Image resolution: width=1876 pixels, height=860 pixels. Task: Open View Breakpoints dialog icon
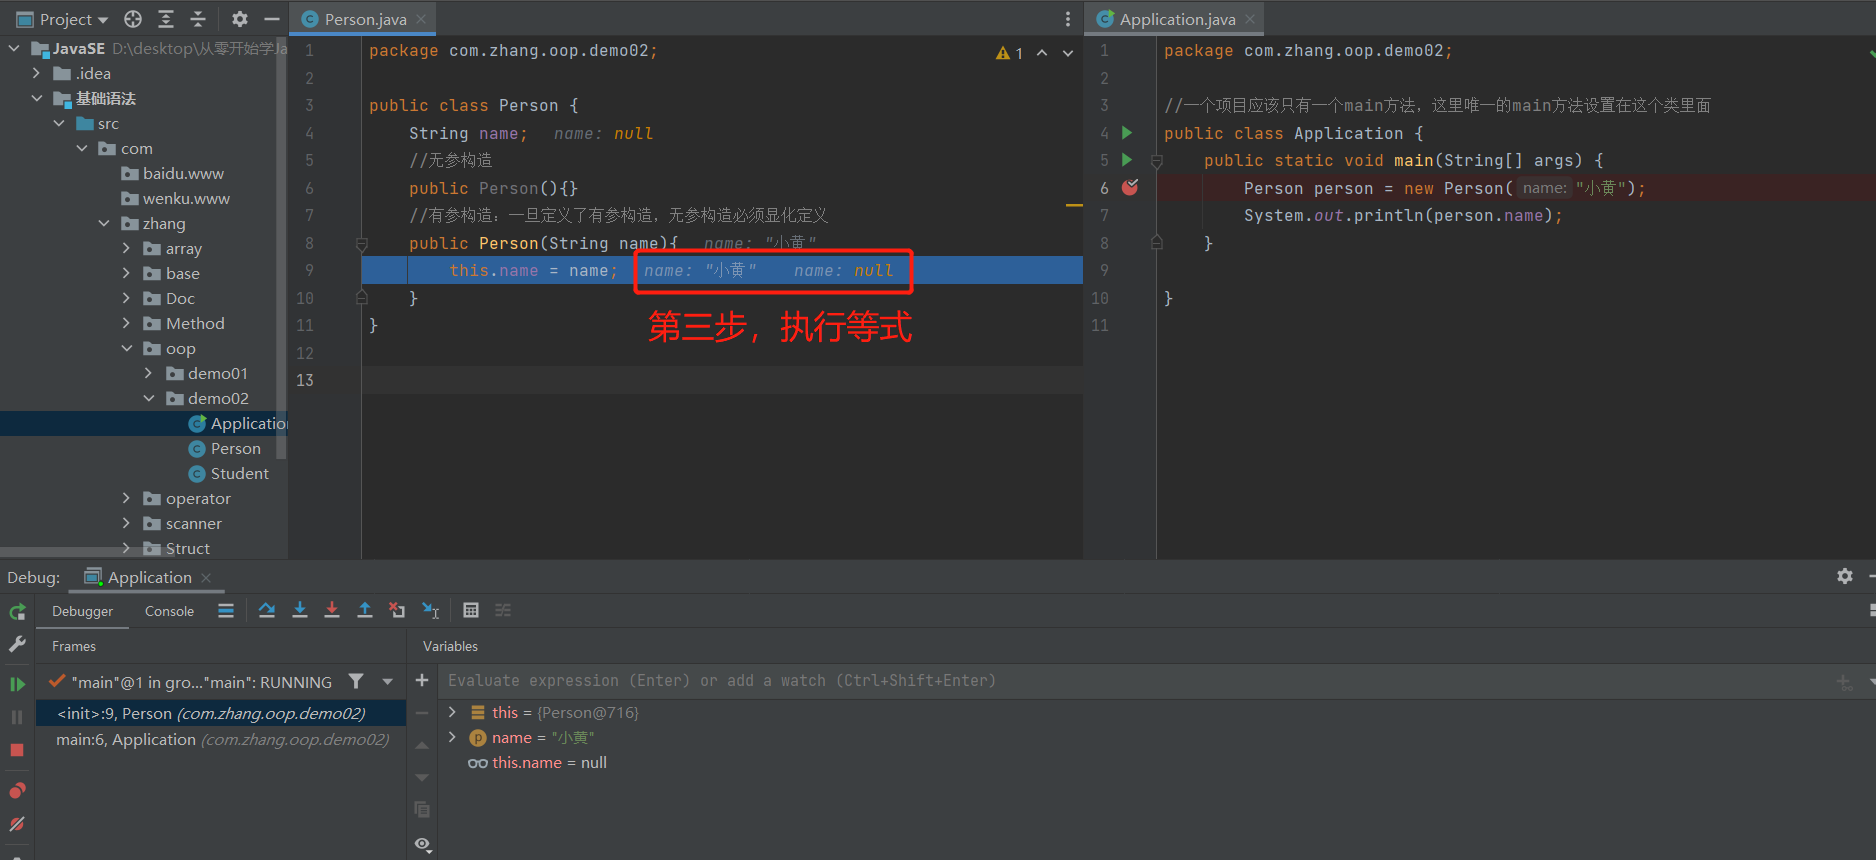(x=17, y=791)
